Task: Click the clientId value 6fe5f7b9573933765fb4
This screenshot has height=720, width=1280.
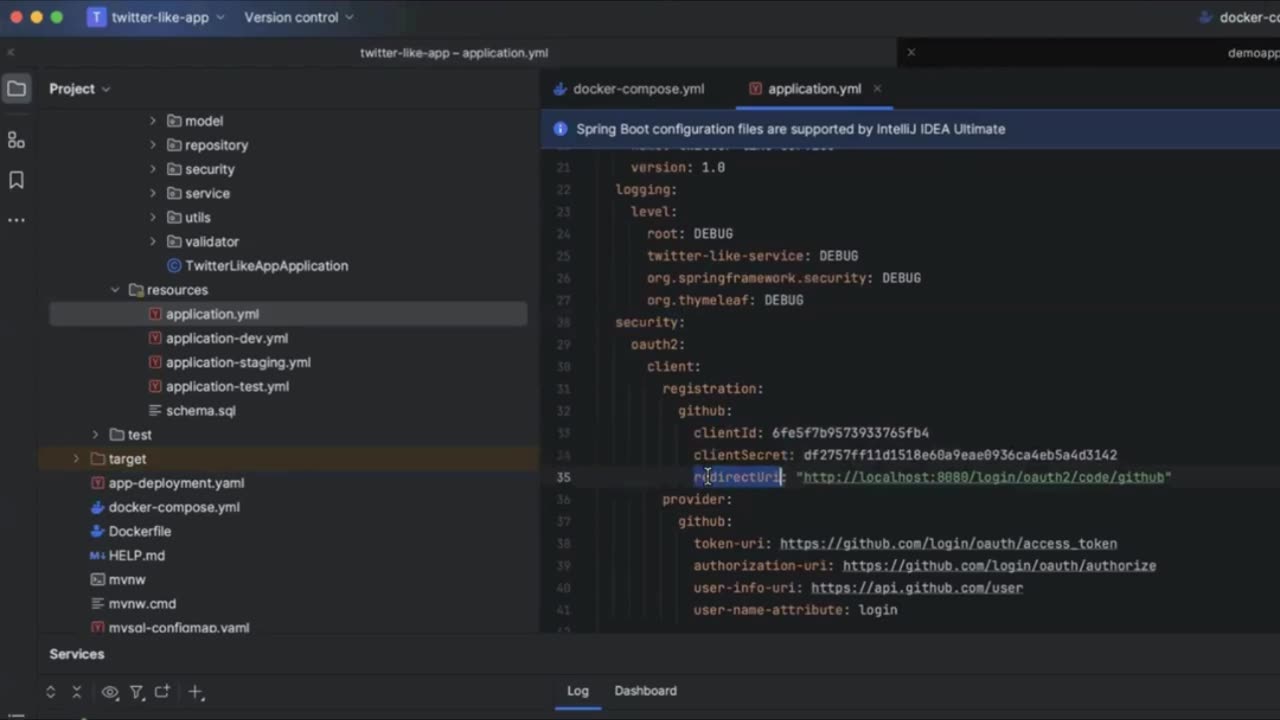Action: tap(850, 433)
